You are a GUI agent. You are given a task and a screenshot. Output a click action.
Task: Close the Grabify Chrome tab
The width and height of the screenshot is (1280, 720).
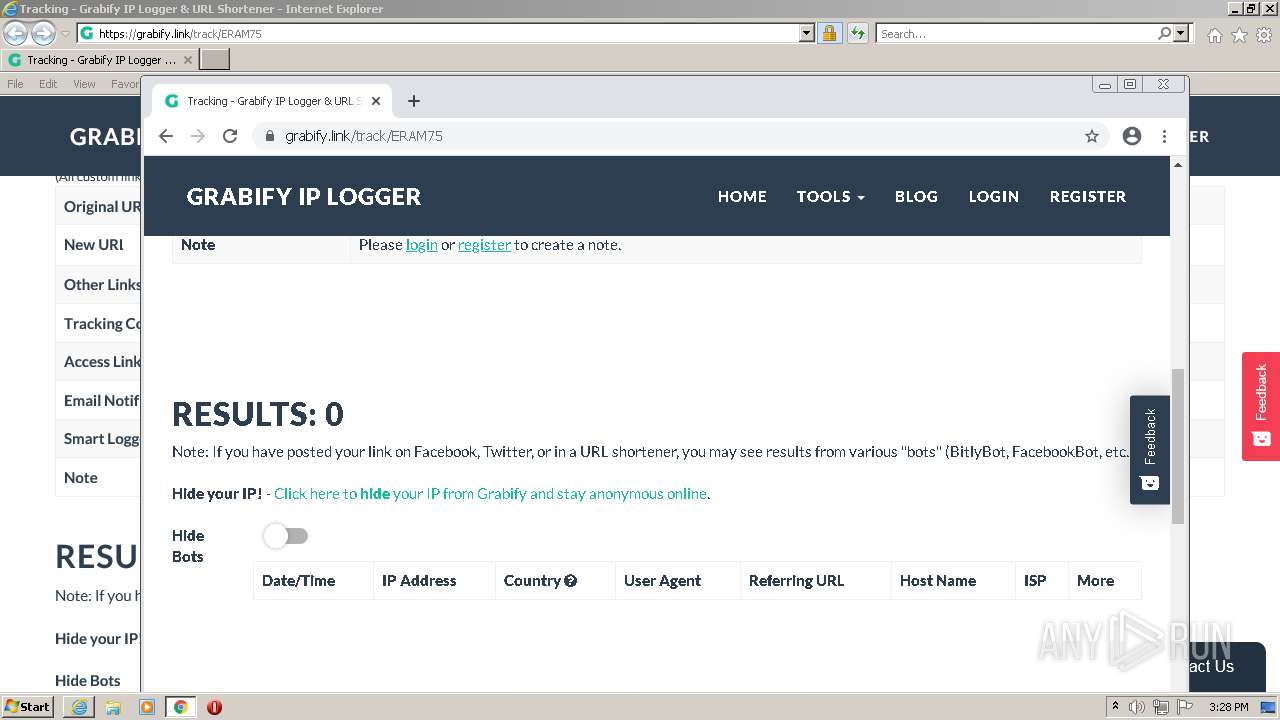pyautogui.click(x=376, y=101)
